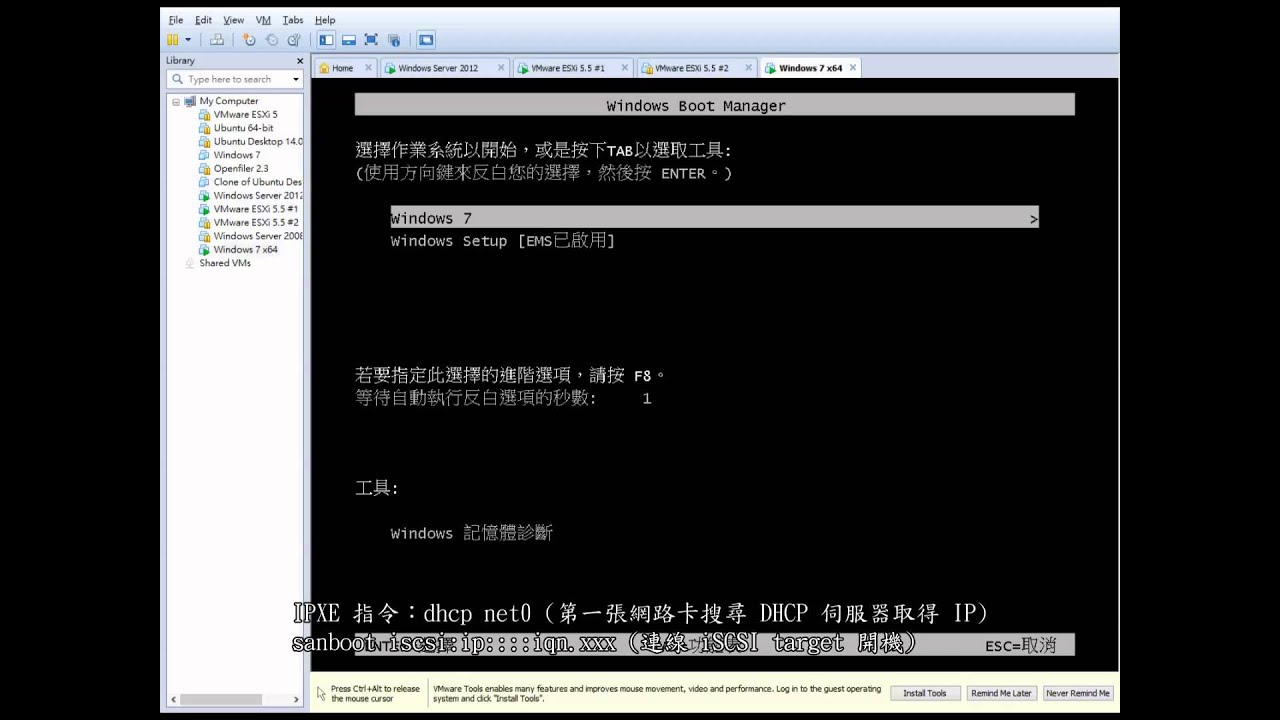Select Clone of Ubuntu Desktop in library
Screen dimensions: 1280x720
click(x=250, y=182)
